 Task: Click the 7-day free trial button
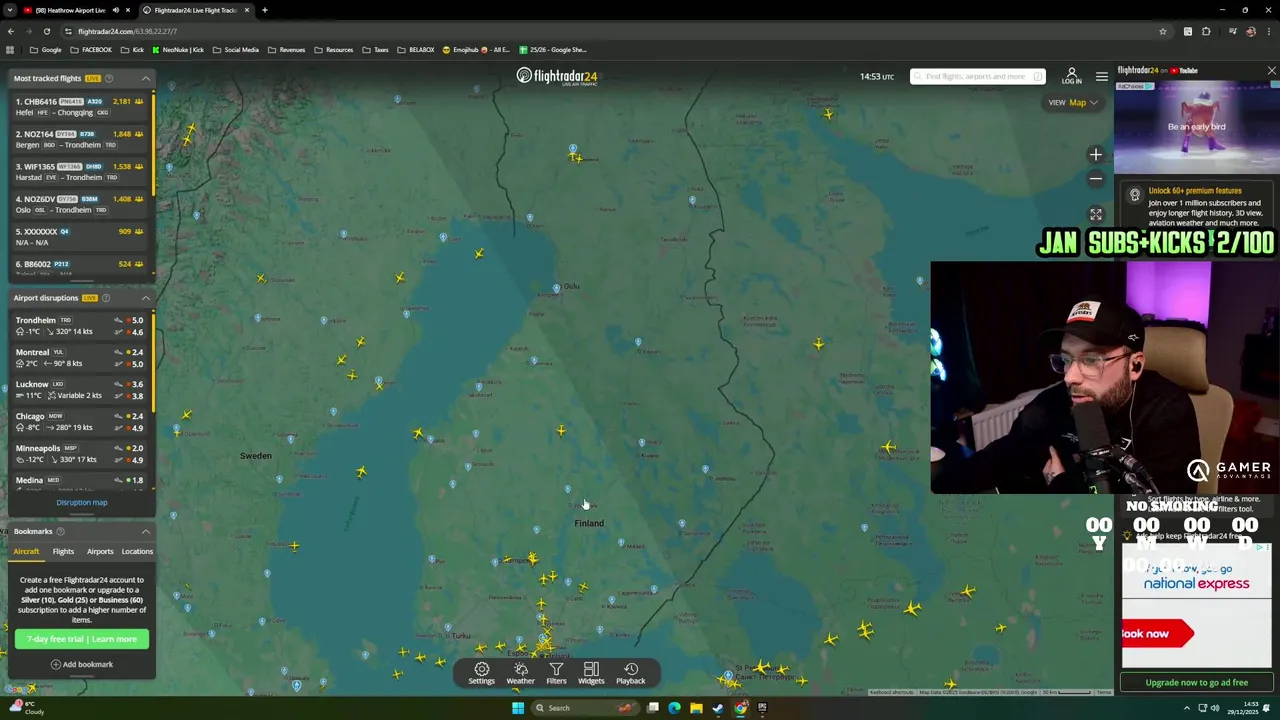(82, 639)
